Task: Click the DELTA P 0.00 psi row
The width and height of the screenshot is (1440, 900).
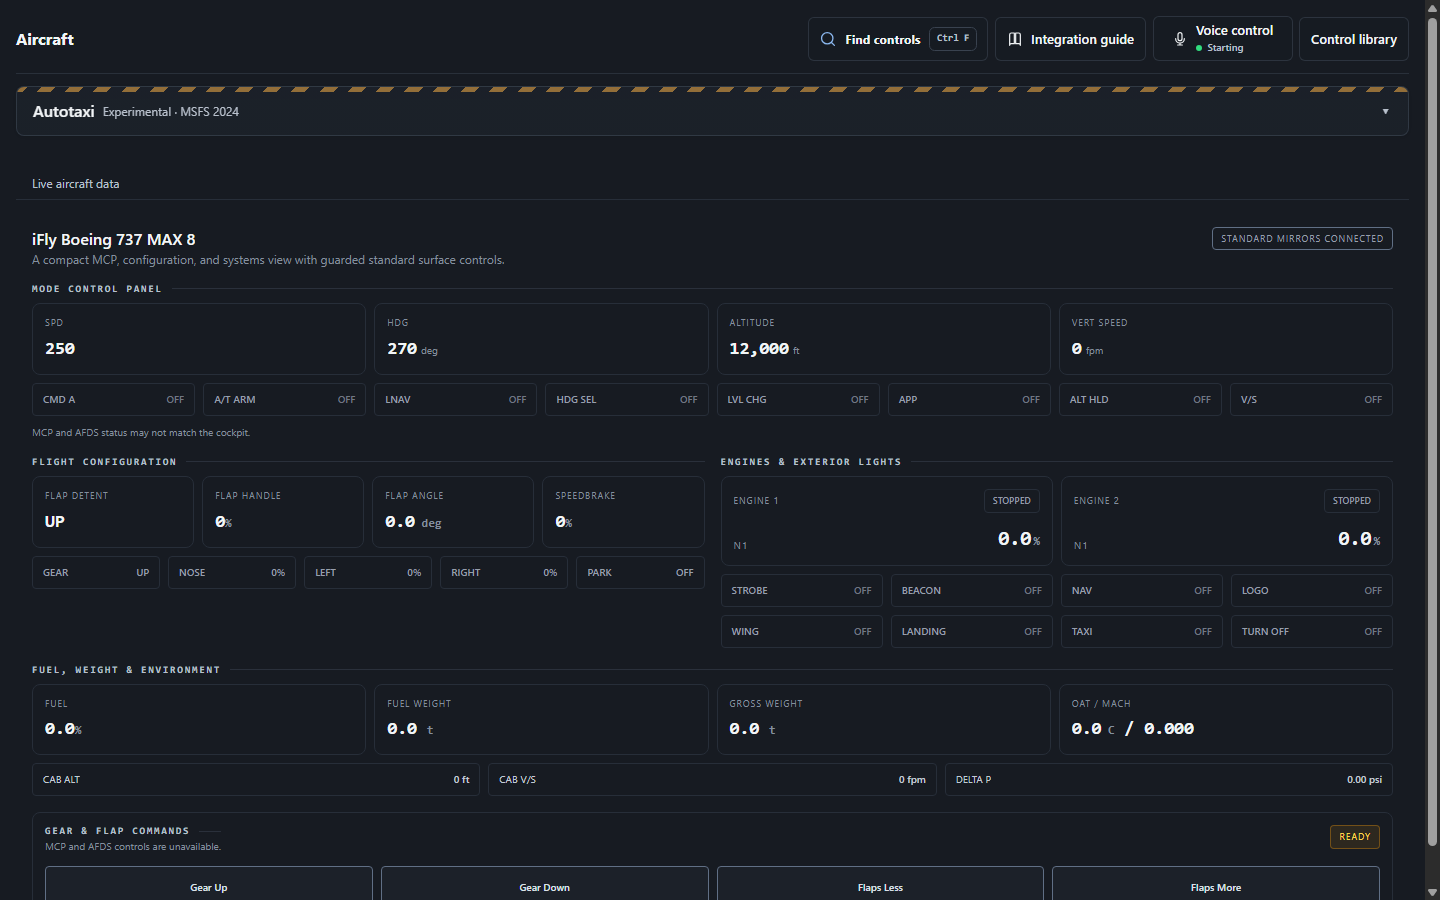Action: pyautogui.click(x=1169, y=780)
